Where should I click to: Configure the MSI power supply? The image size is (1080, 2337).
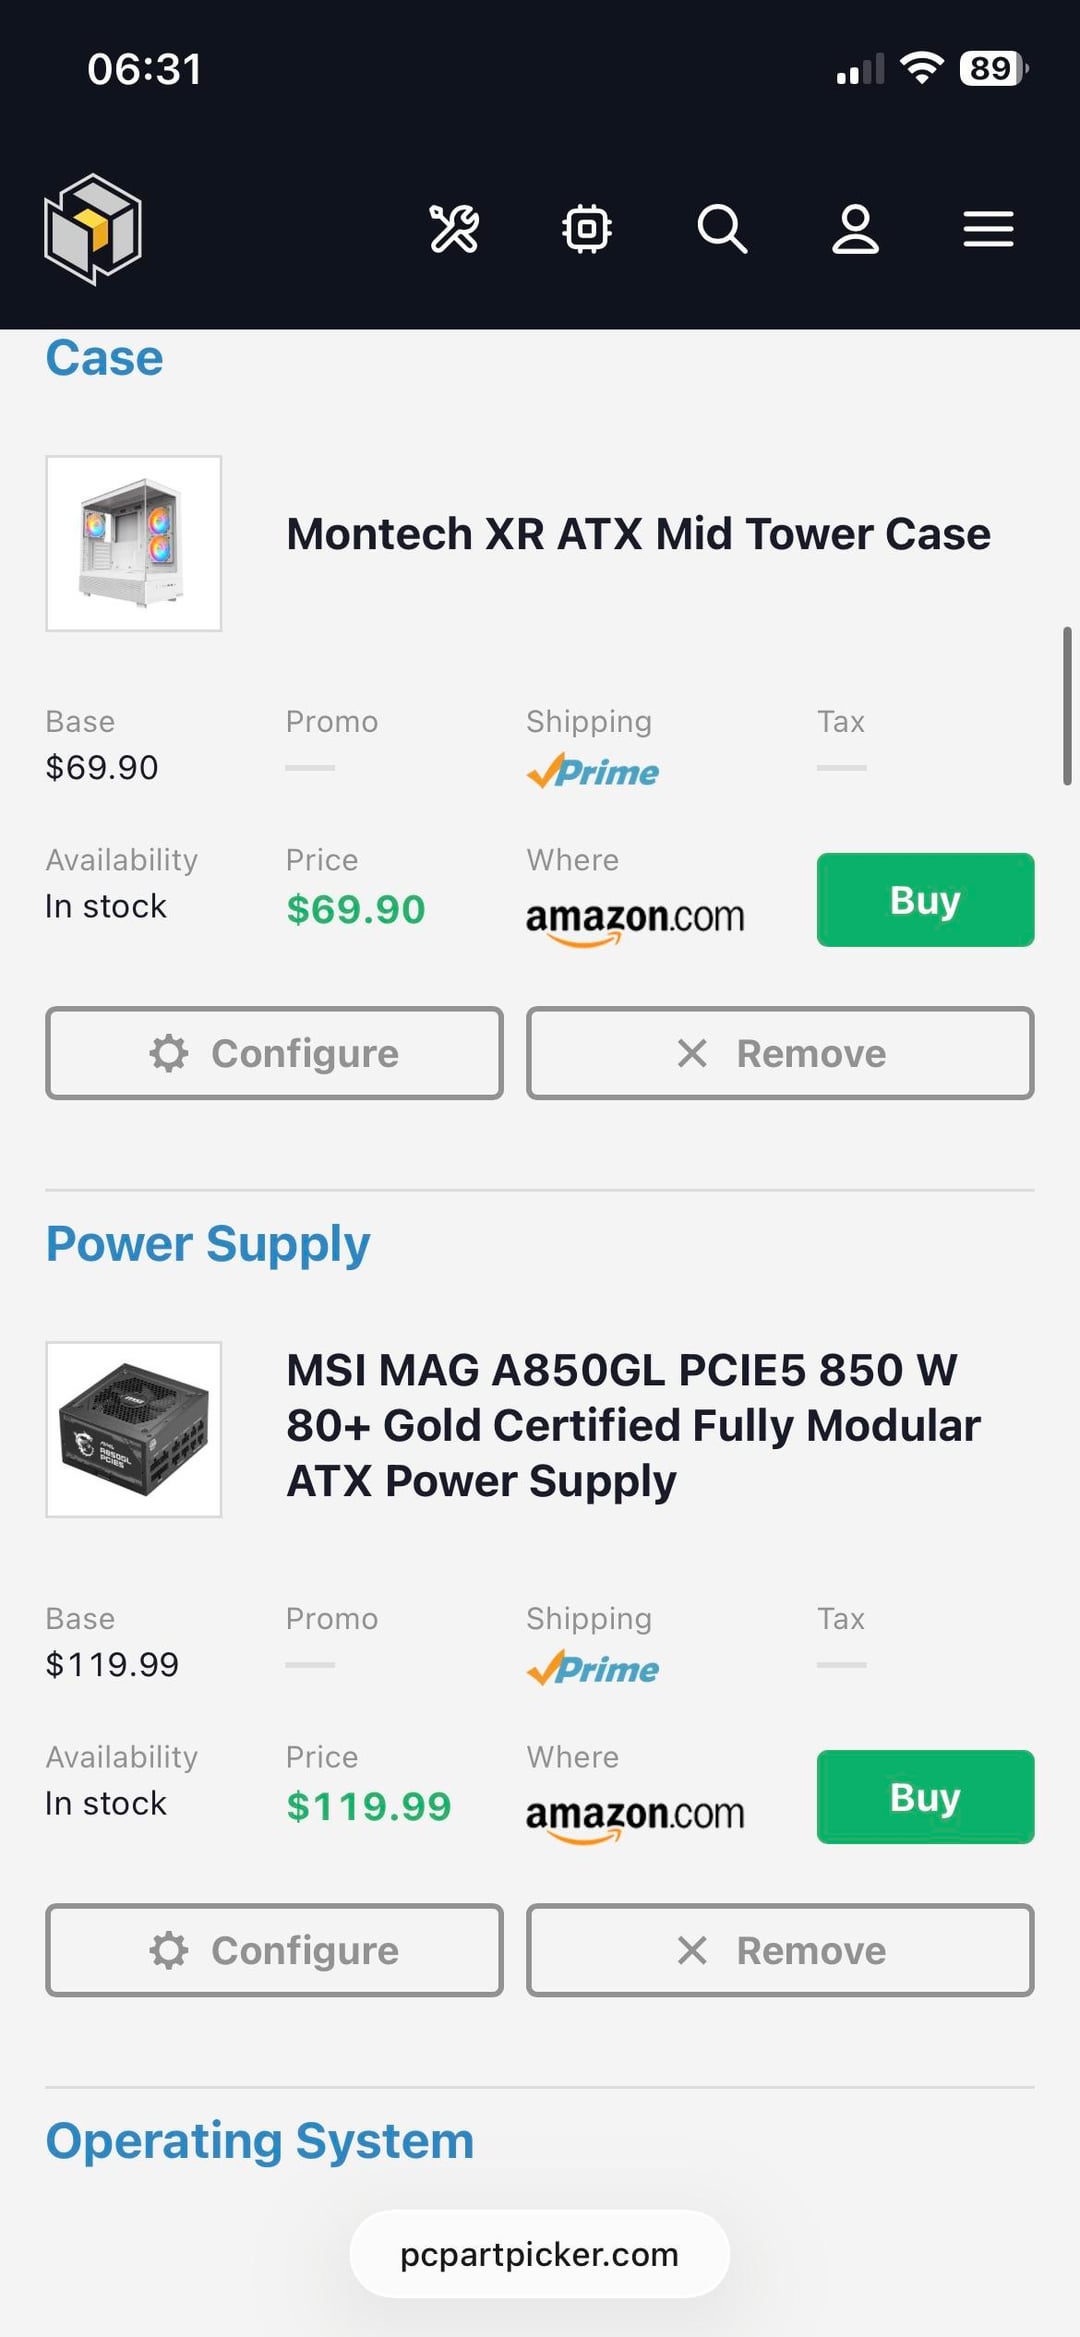point(274,1950)
